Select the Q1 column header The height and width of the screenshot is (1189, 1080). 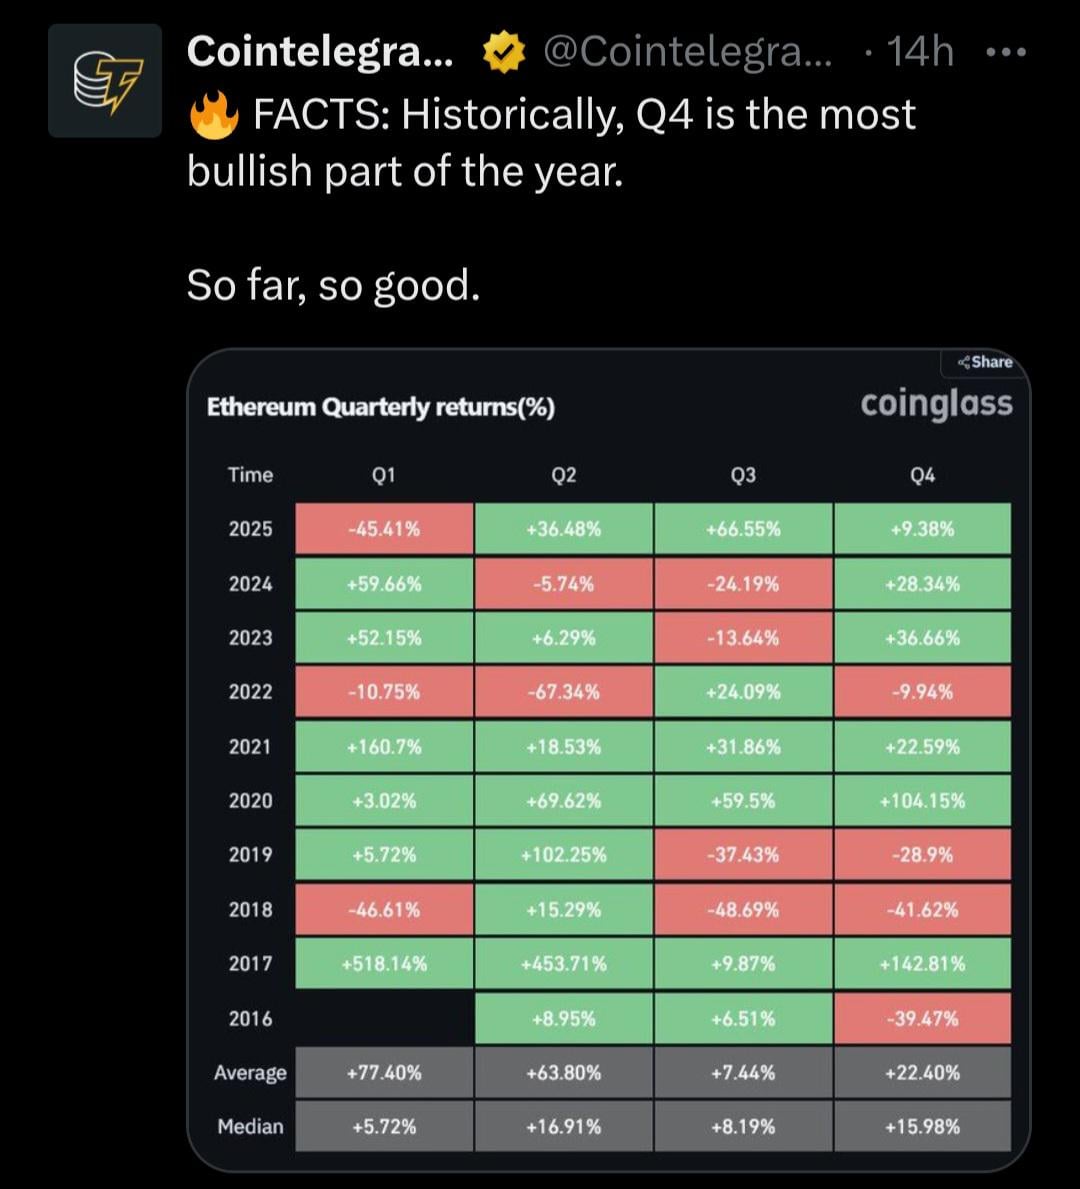tap(384, 475)
